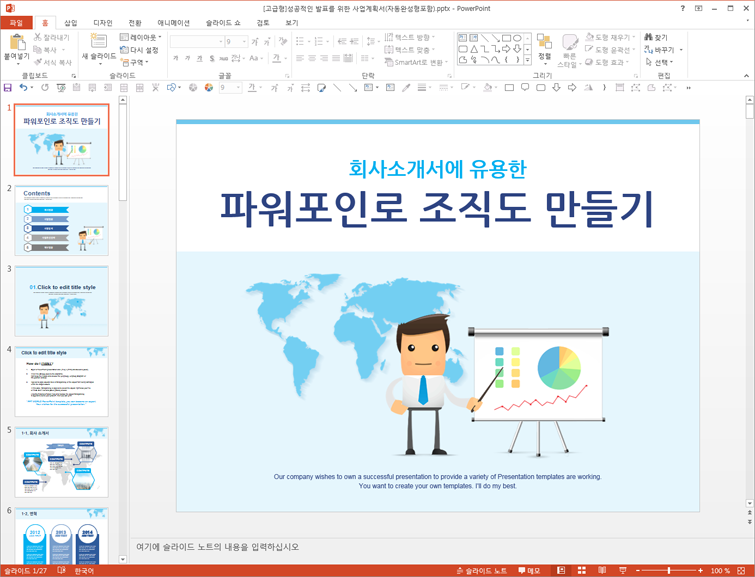Open Shape Outline (도형 윤곽선) dropdown
755x577 pixels.
point(610,50)
